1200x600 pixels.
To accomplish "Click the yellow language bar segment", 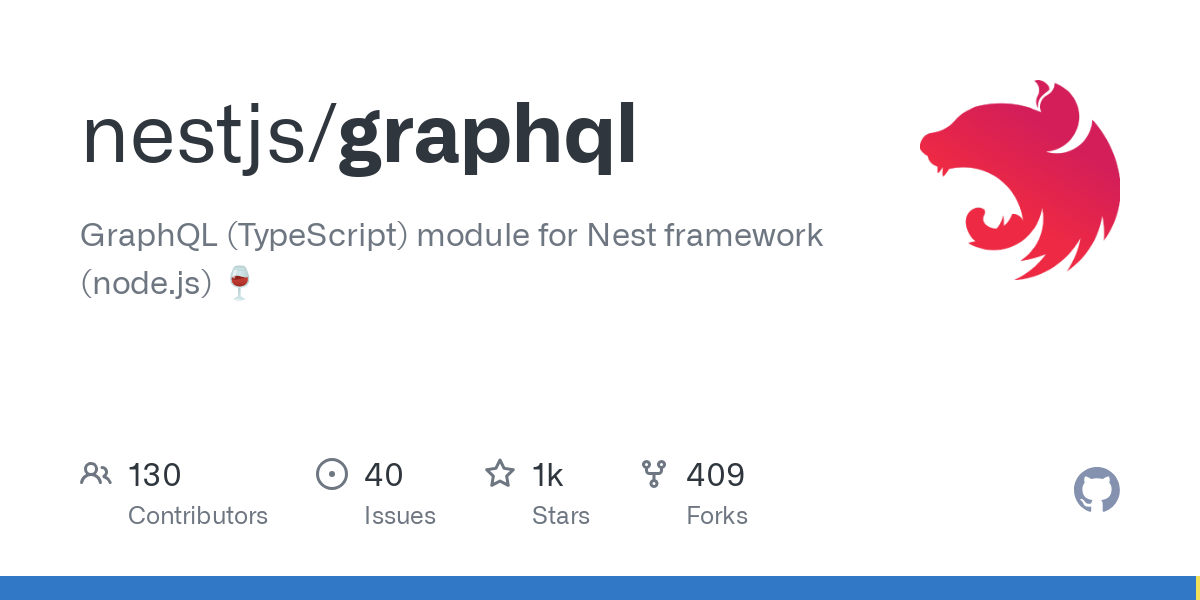I will coord(1197,588).
